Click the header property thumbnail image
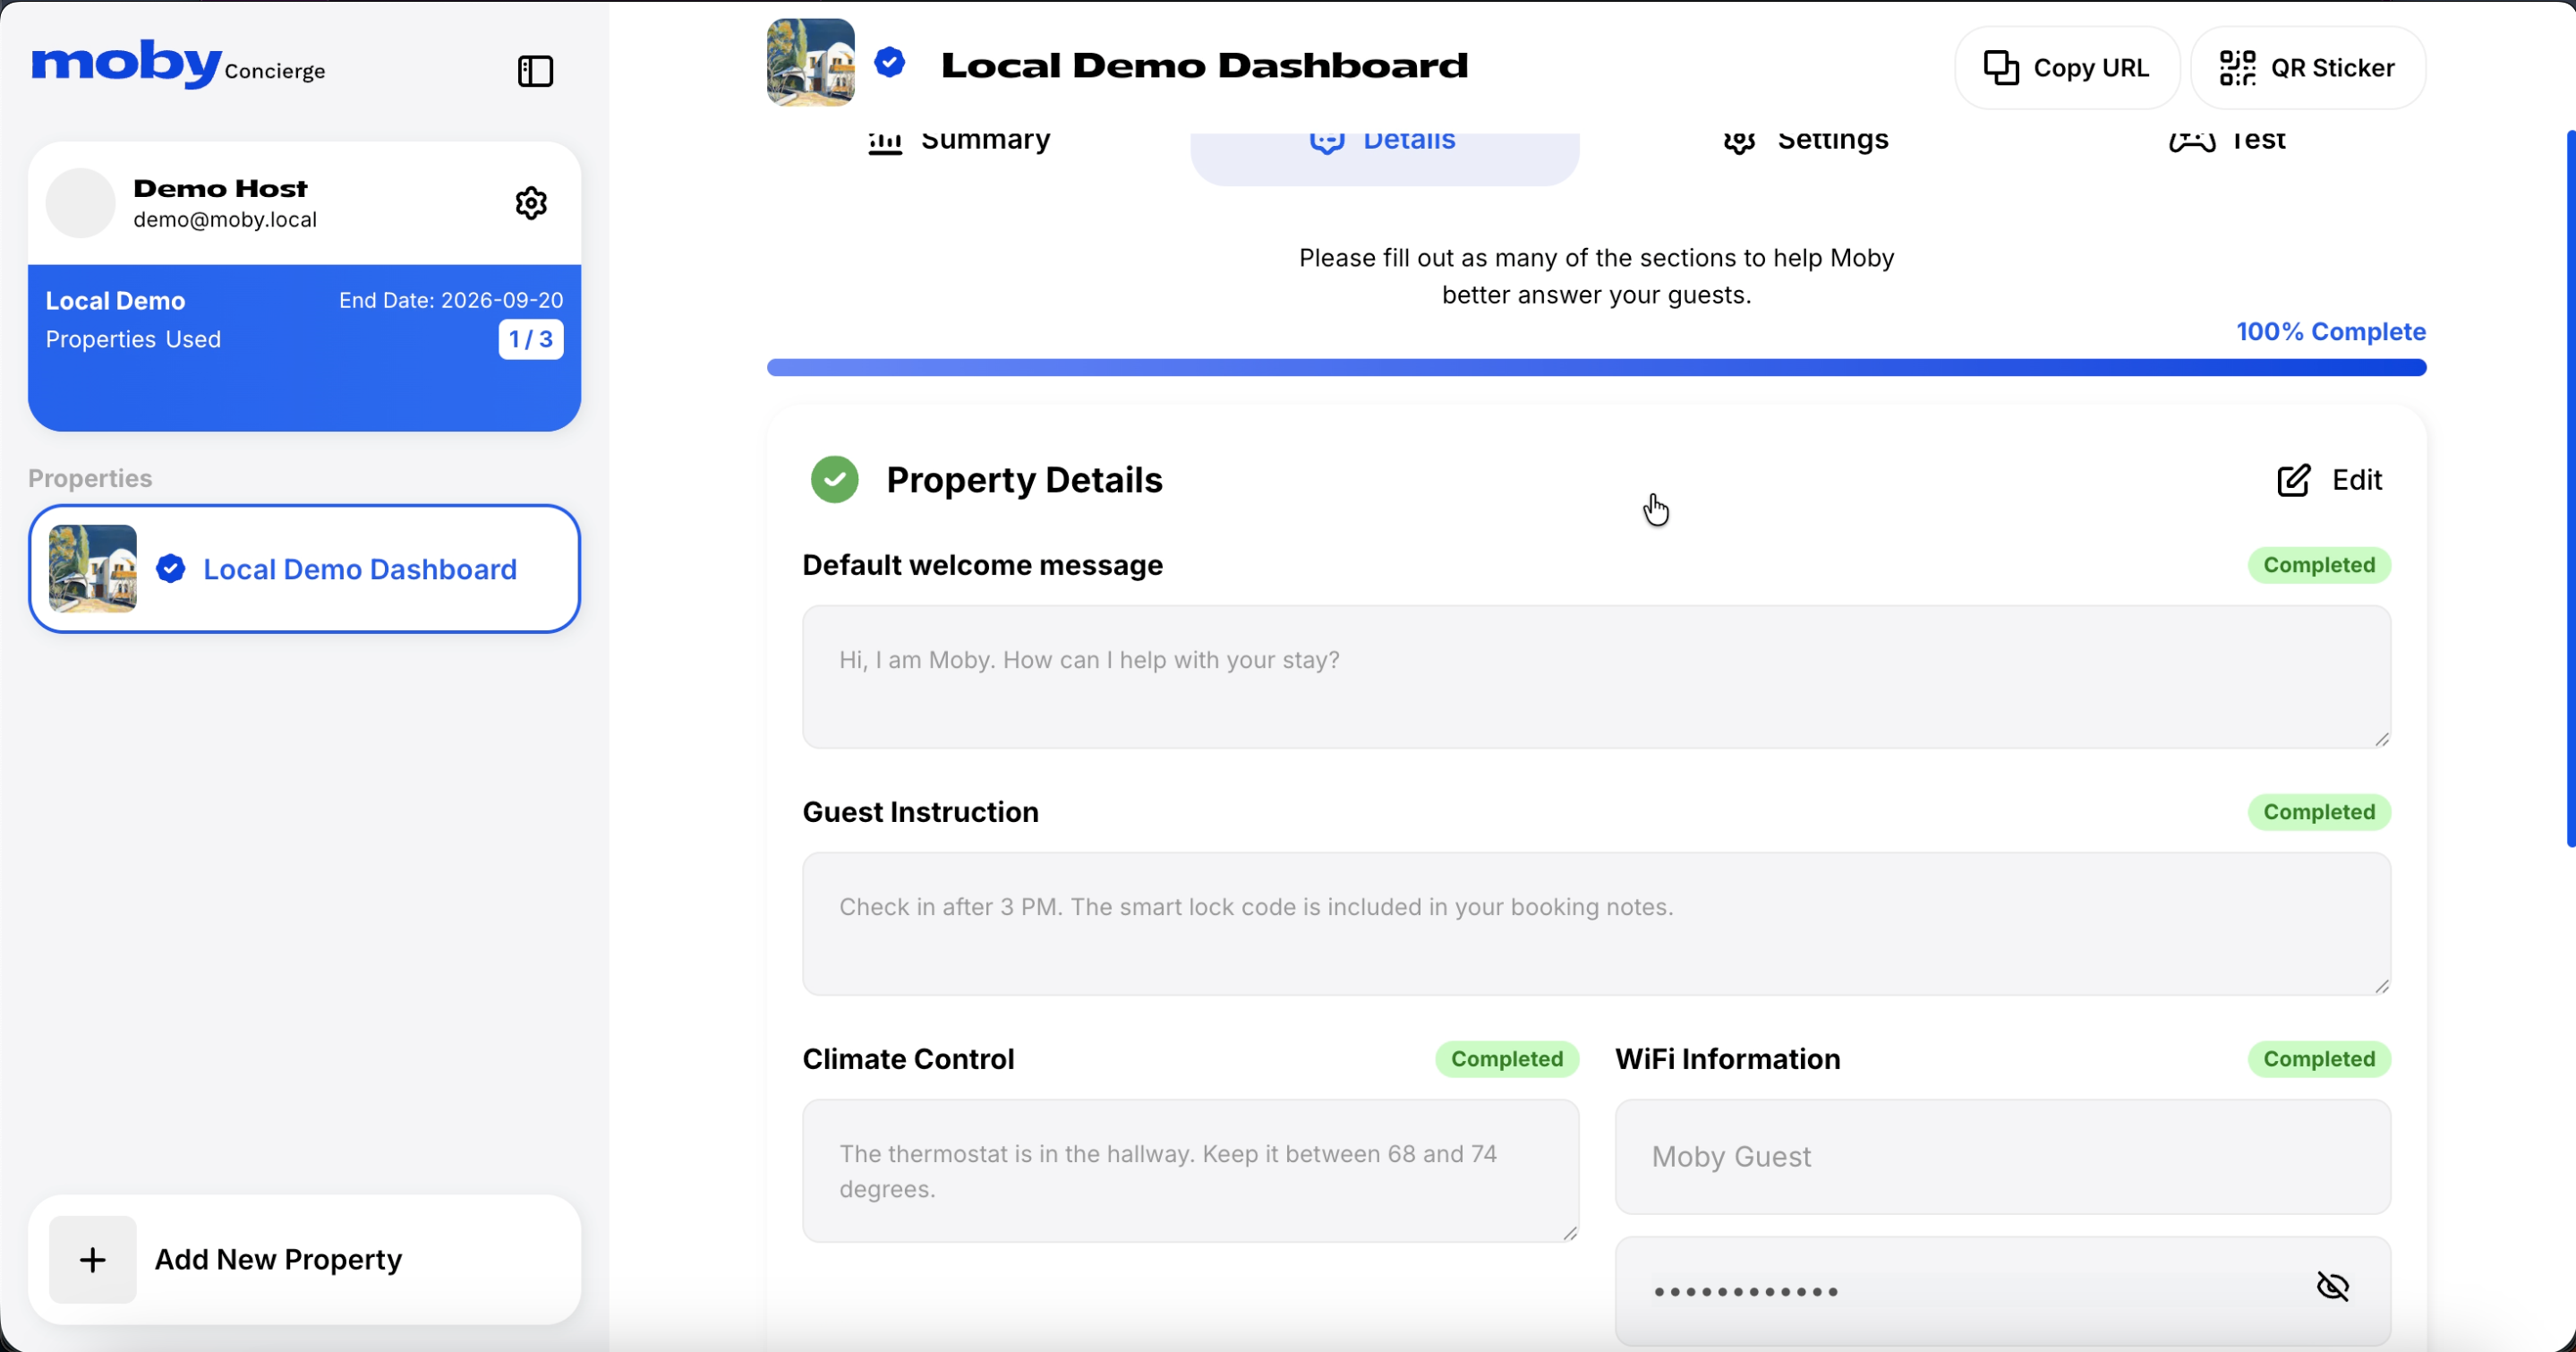The height and width of the screenshot is (1352, 2576). [x=811, y=62]
